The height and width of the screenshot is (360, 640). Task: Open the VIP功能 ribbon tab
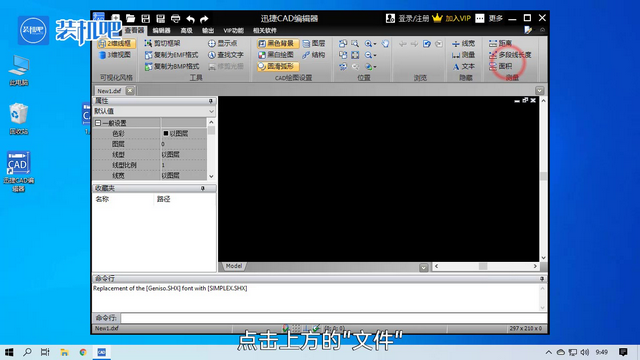click(x=233, y=31)
